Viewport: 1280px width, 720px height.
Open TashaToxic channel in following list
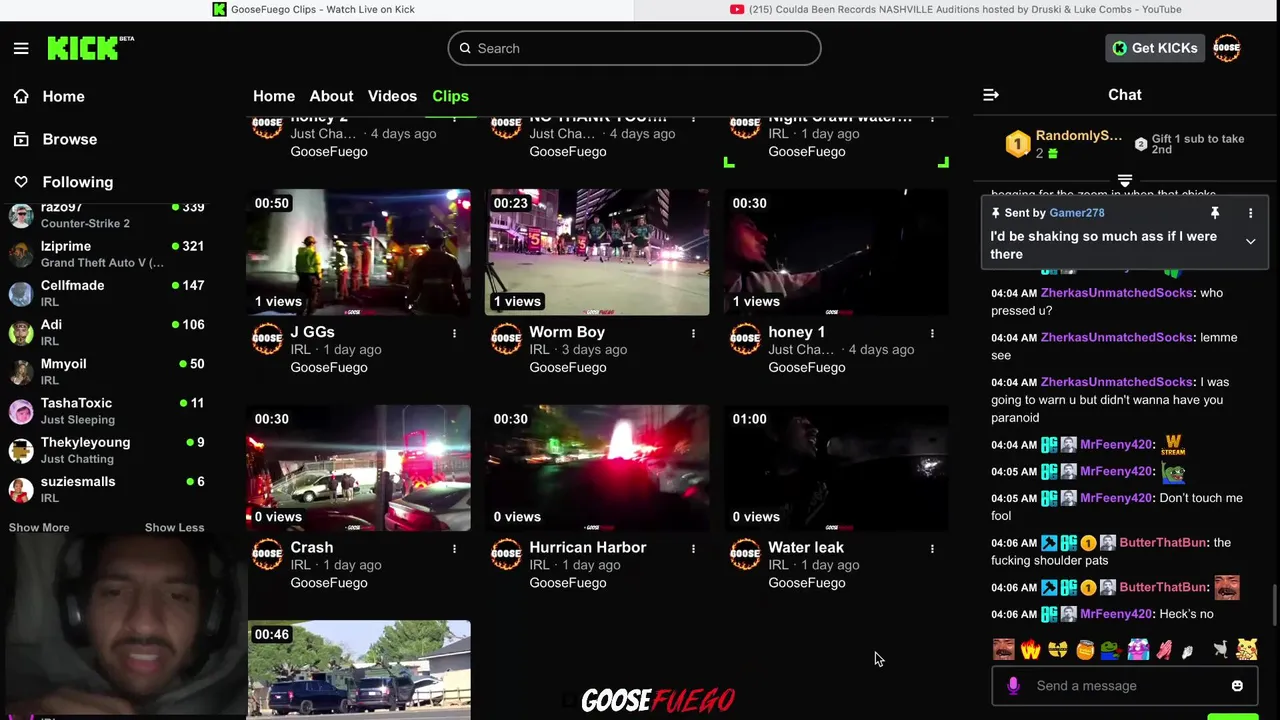[x=107, y=410]
